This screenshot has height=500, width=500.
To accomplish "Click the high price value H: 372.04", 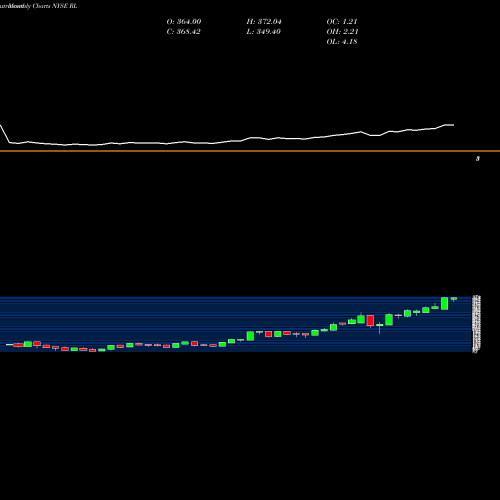I will (264, 22).
